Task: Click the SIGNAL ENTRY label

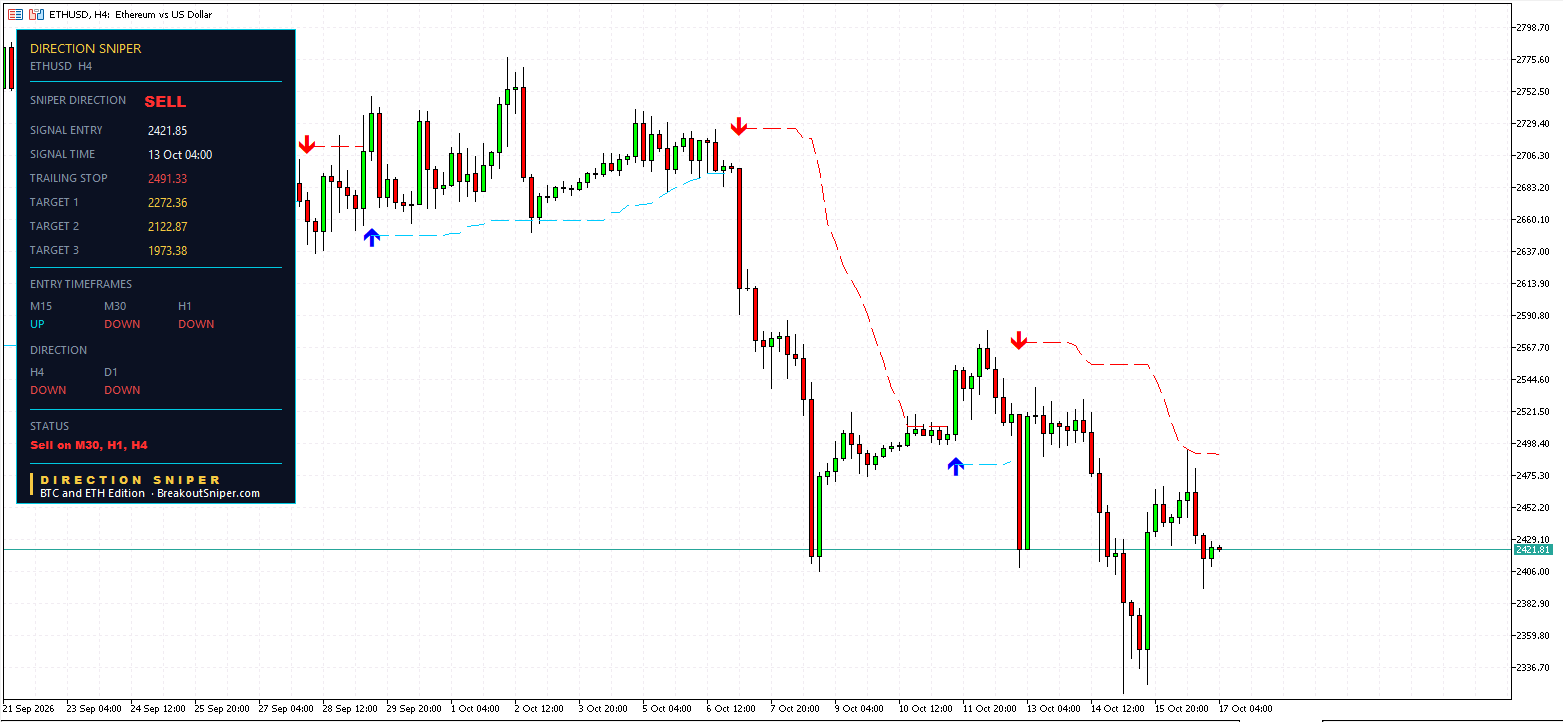Action: 66,130
